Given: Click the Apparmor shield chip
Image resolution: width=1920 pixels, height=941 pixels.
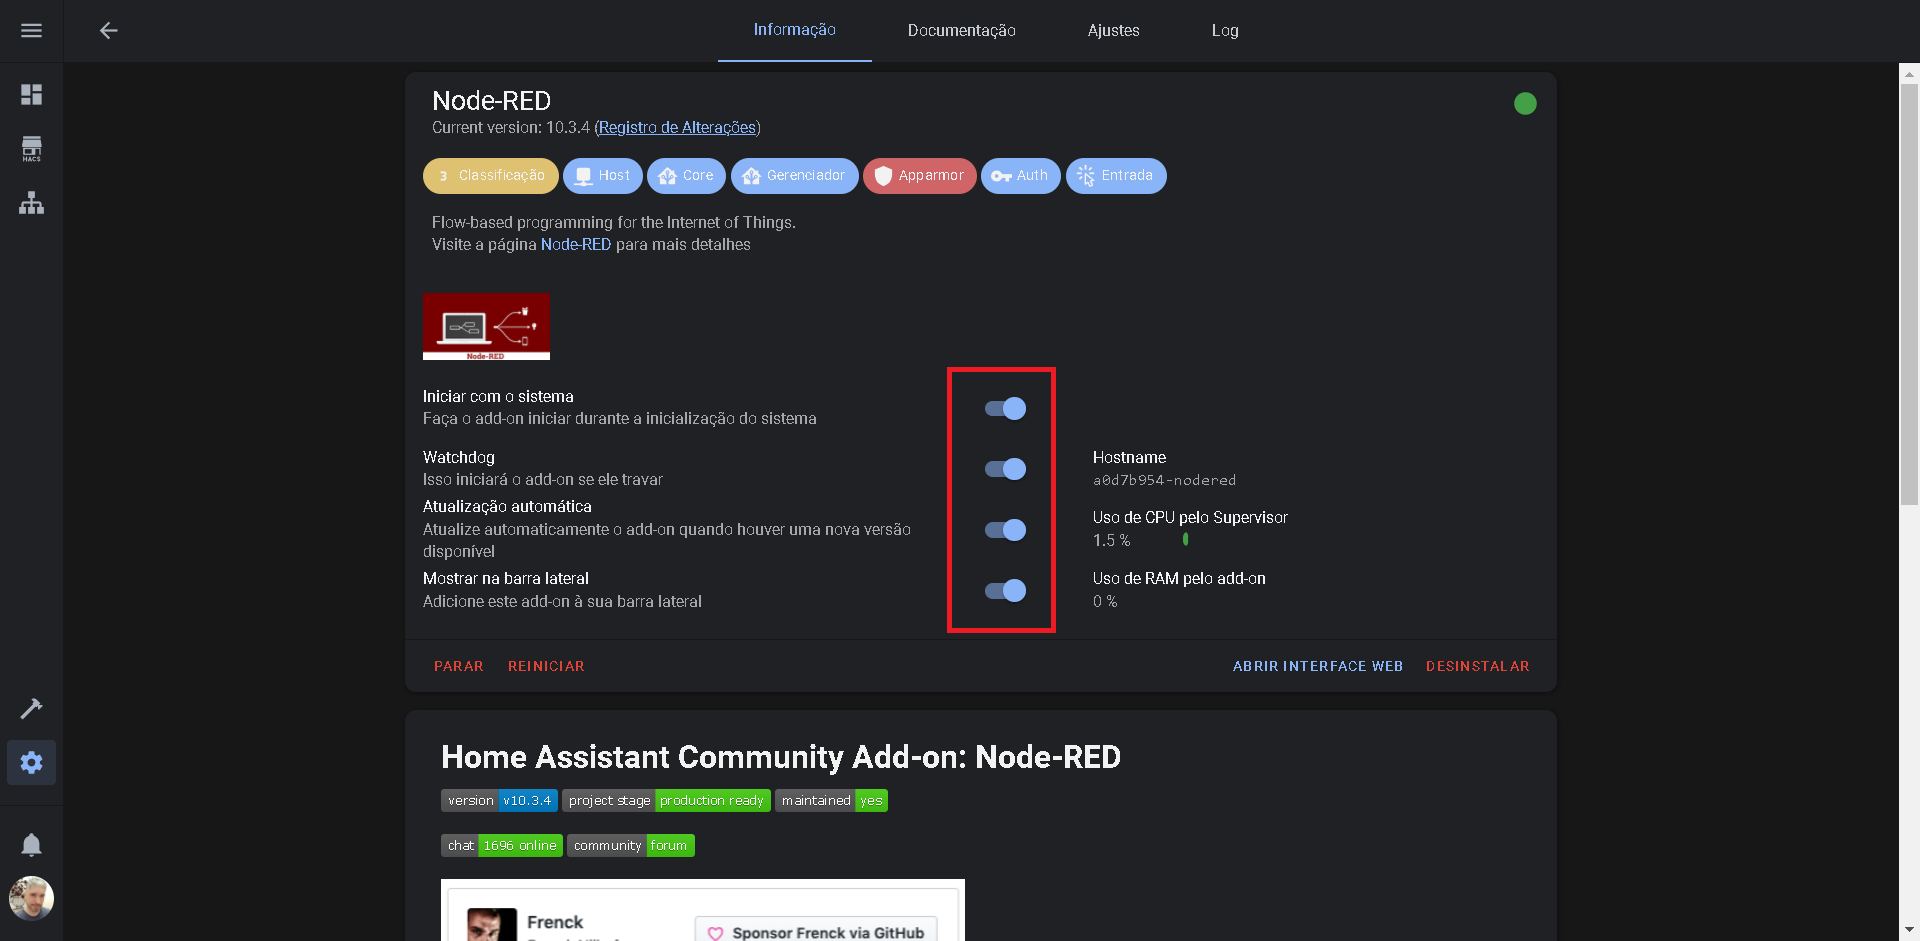Looking at the screenshot, I should (920, 176).
